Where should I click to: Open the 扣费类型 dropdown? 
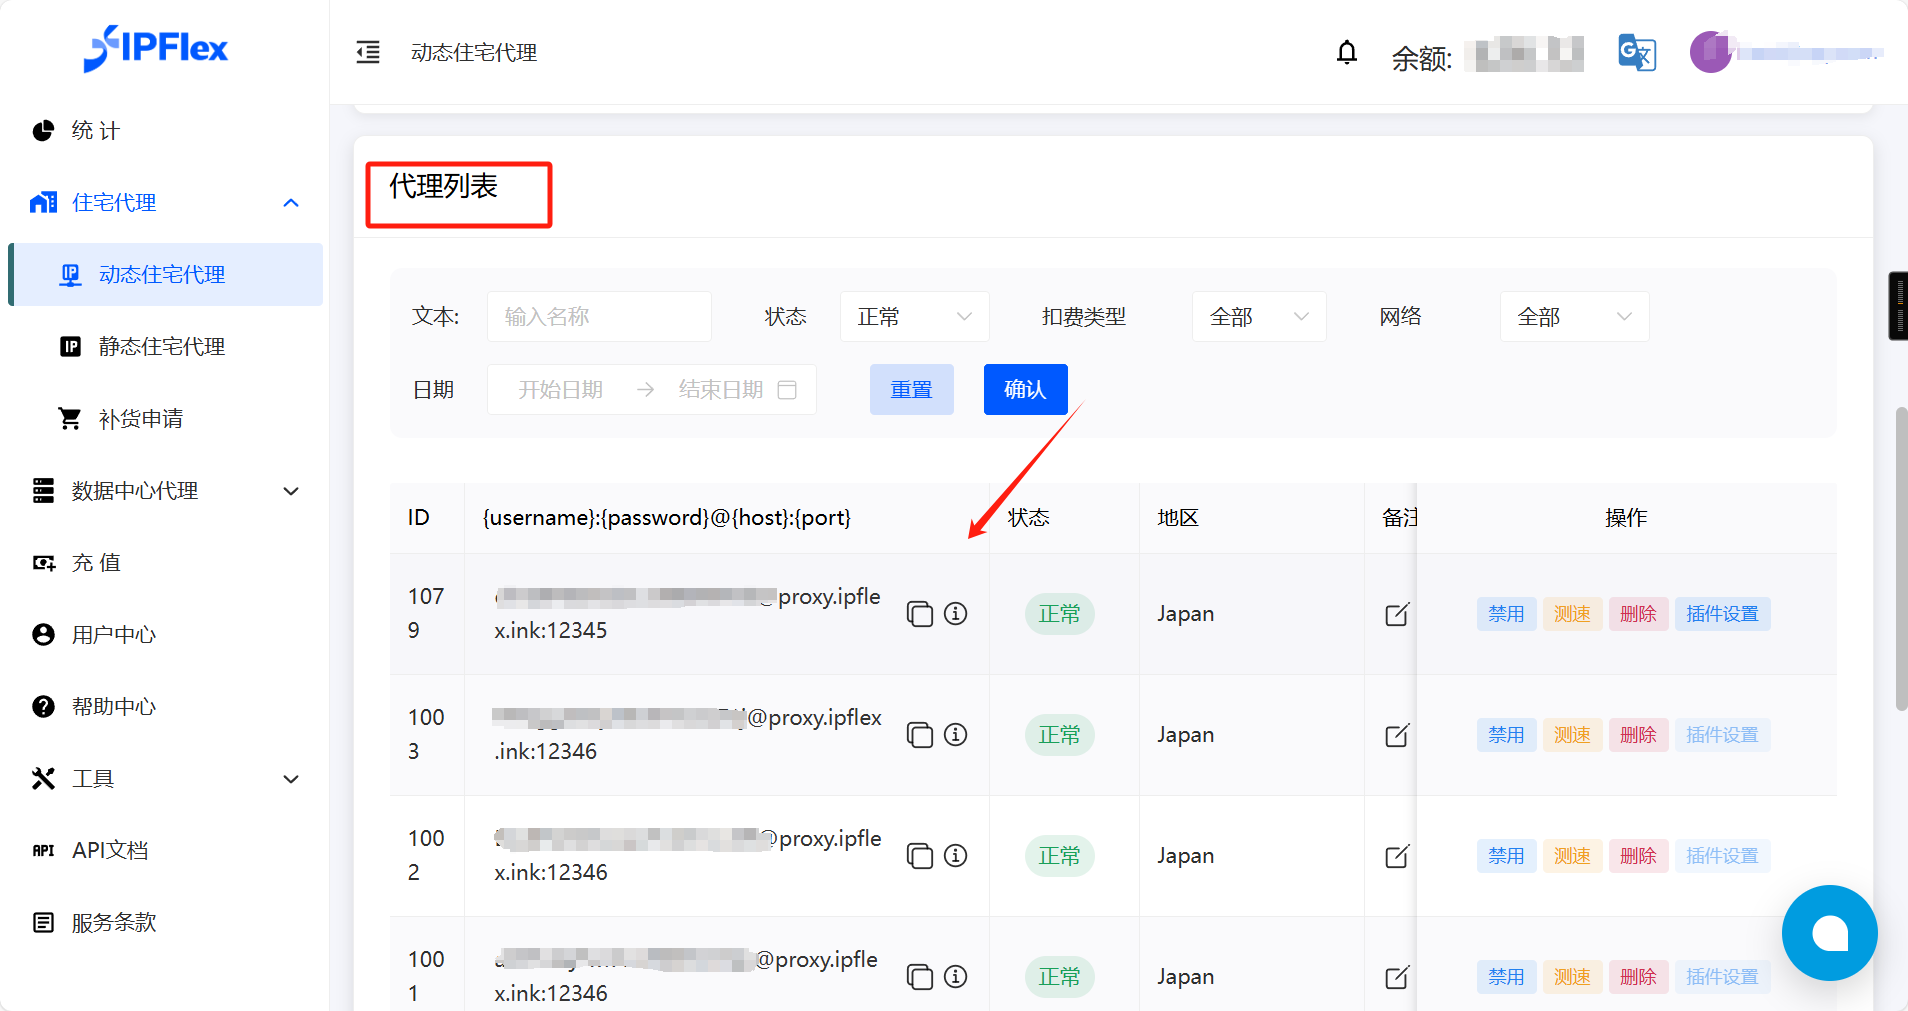pos(1258,317)
